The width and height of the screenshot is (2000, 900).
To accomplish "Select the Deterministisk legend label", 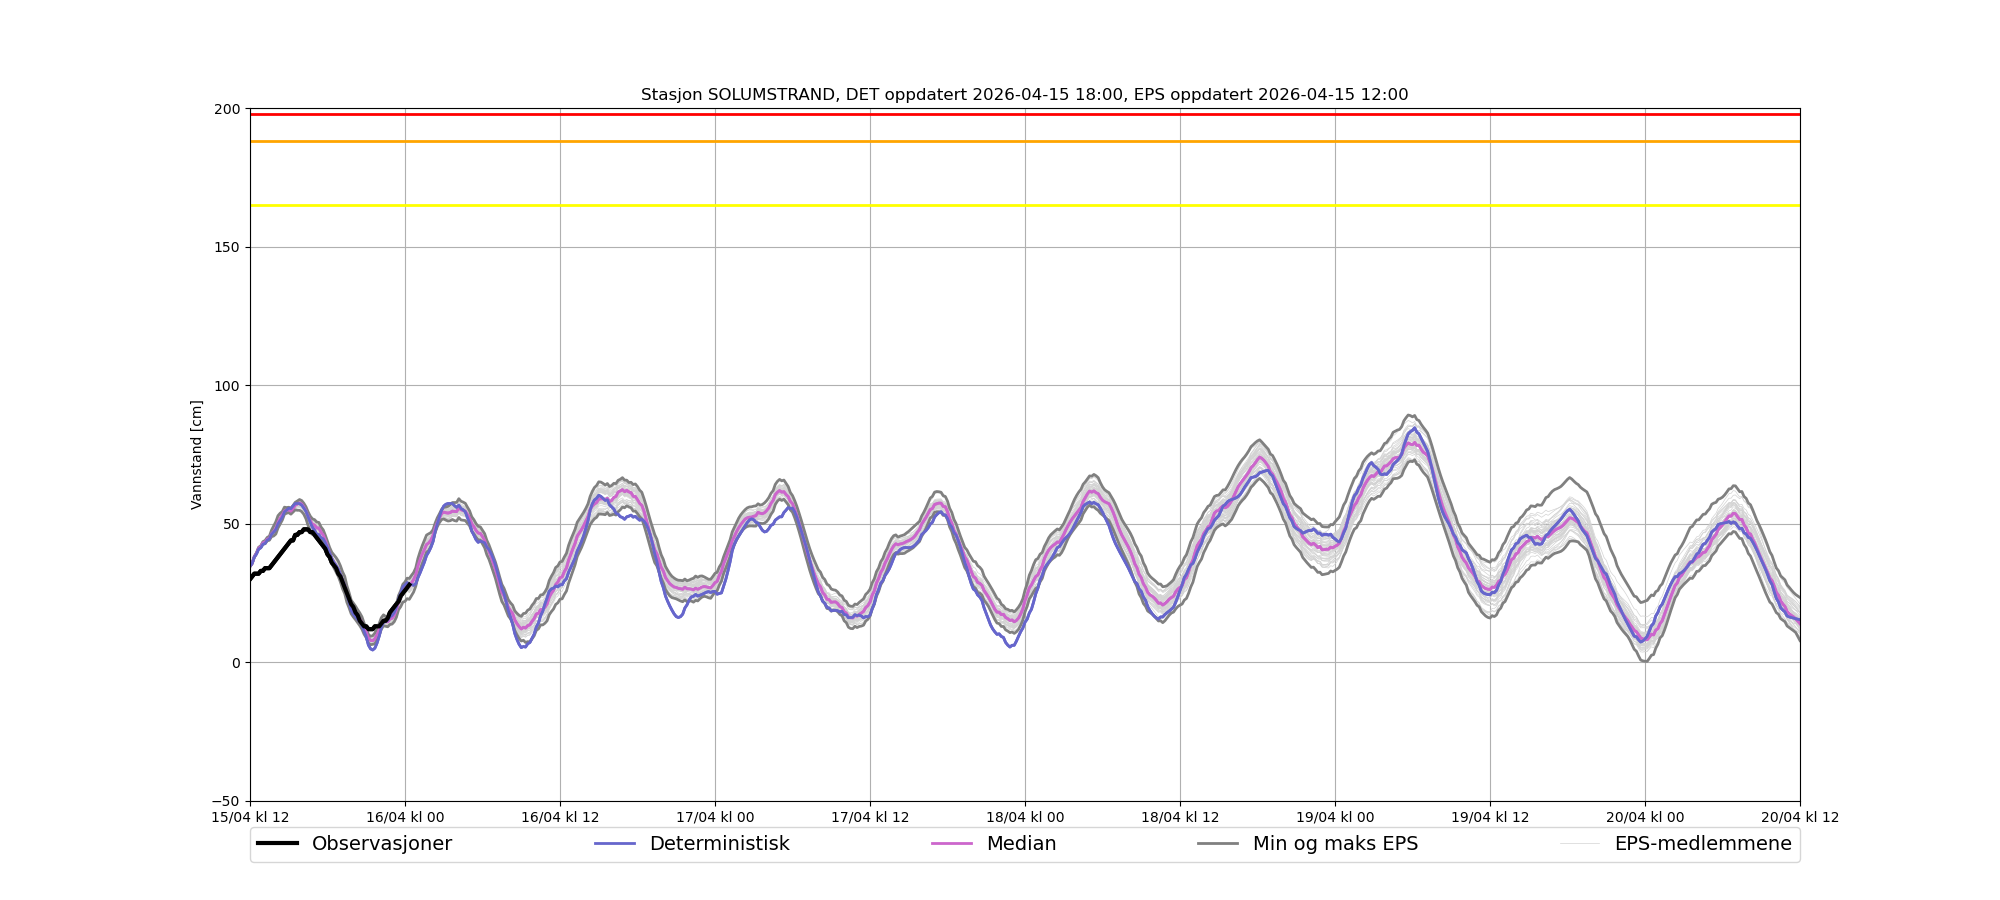I will [x=719, y=844].
